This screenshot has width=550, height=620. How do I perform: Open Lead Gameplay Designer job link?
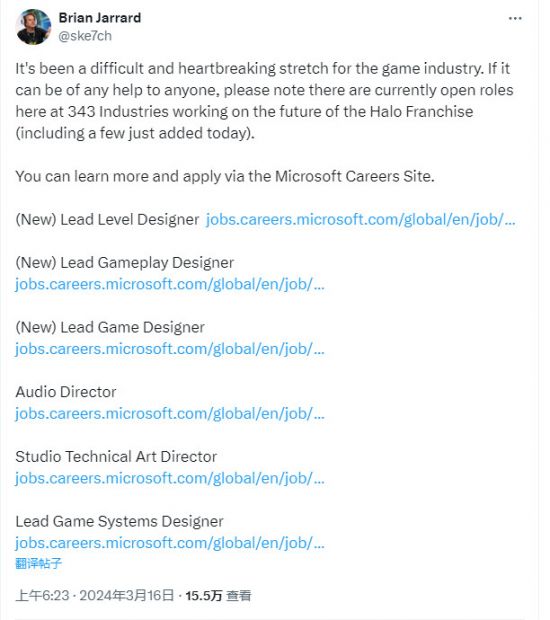point(170,284)
